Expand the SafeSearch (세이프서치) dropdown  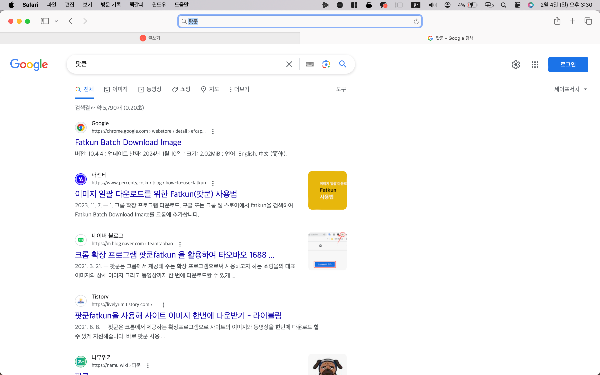(571, 89)
